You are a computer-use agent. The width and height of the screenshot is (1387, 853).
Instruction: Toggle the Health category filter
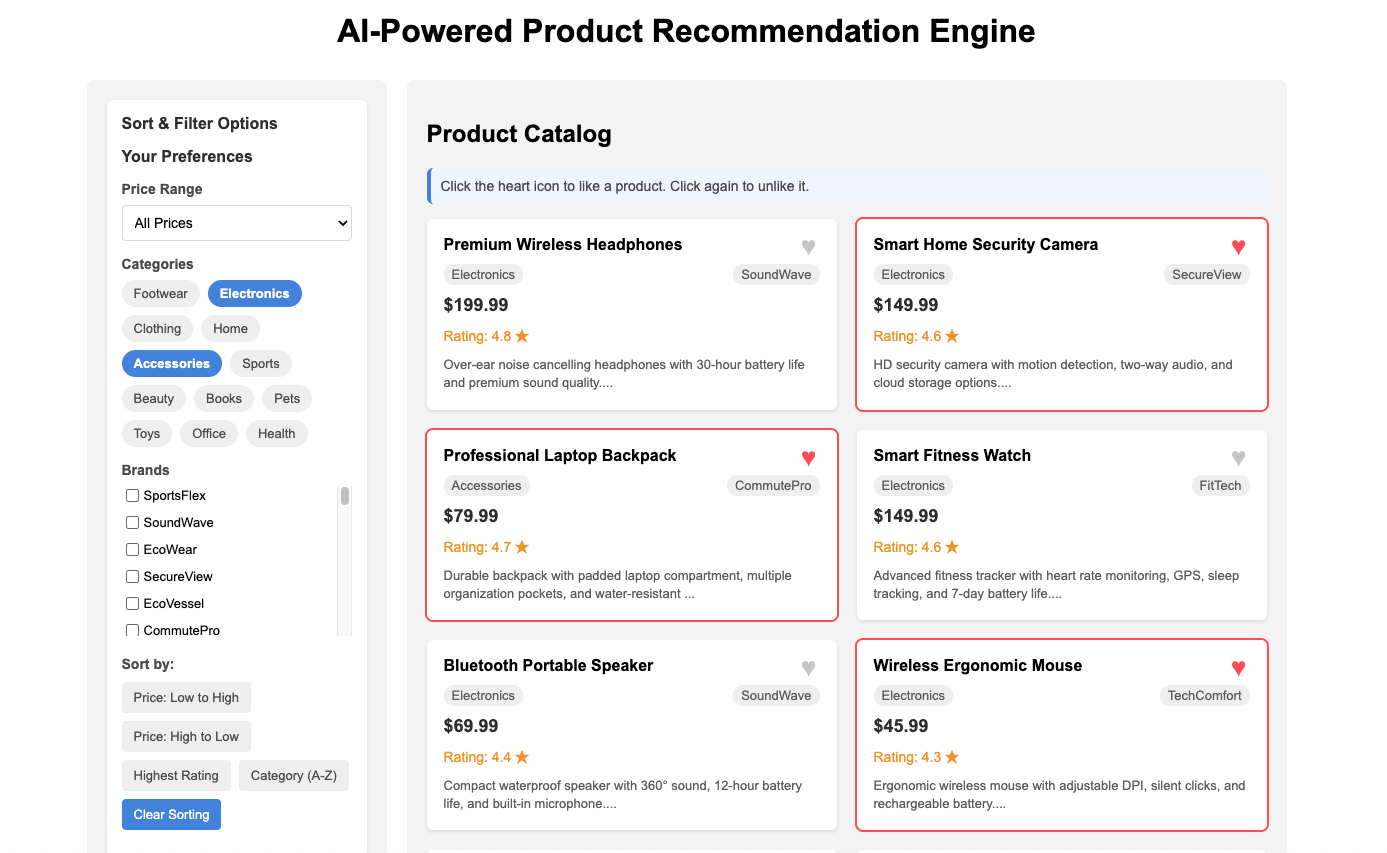click(277, 433)
